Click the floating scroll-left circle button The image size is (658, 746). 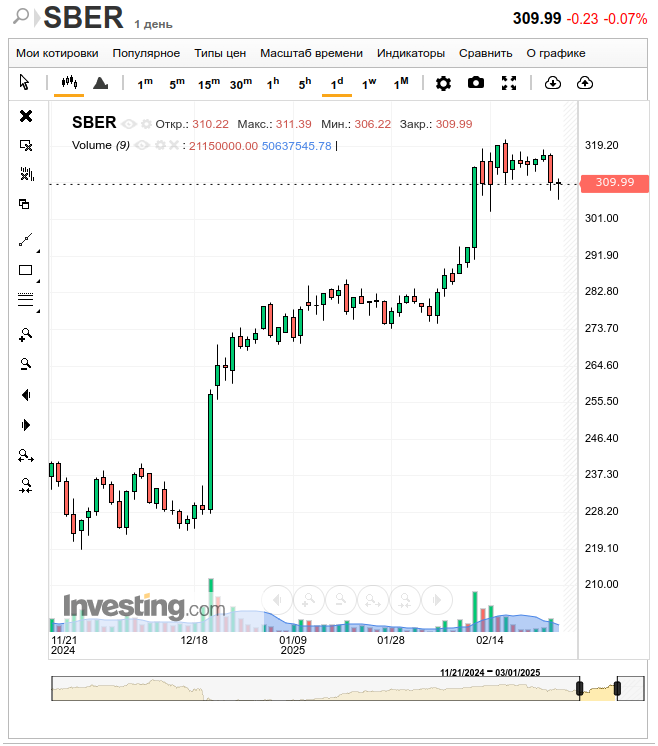[x=277, y=600]
